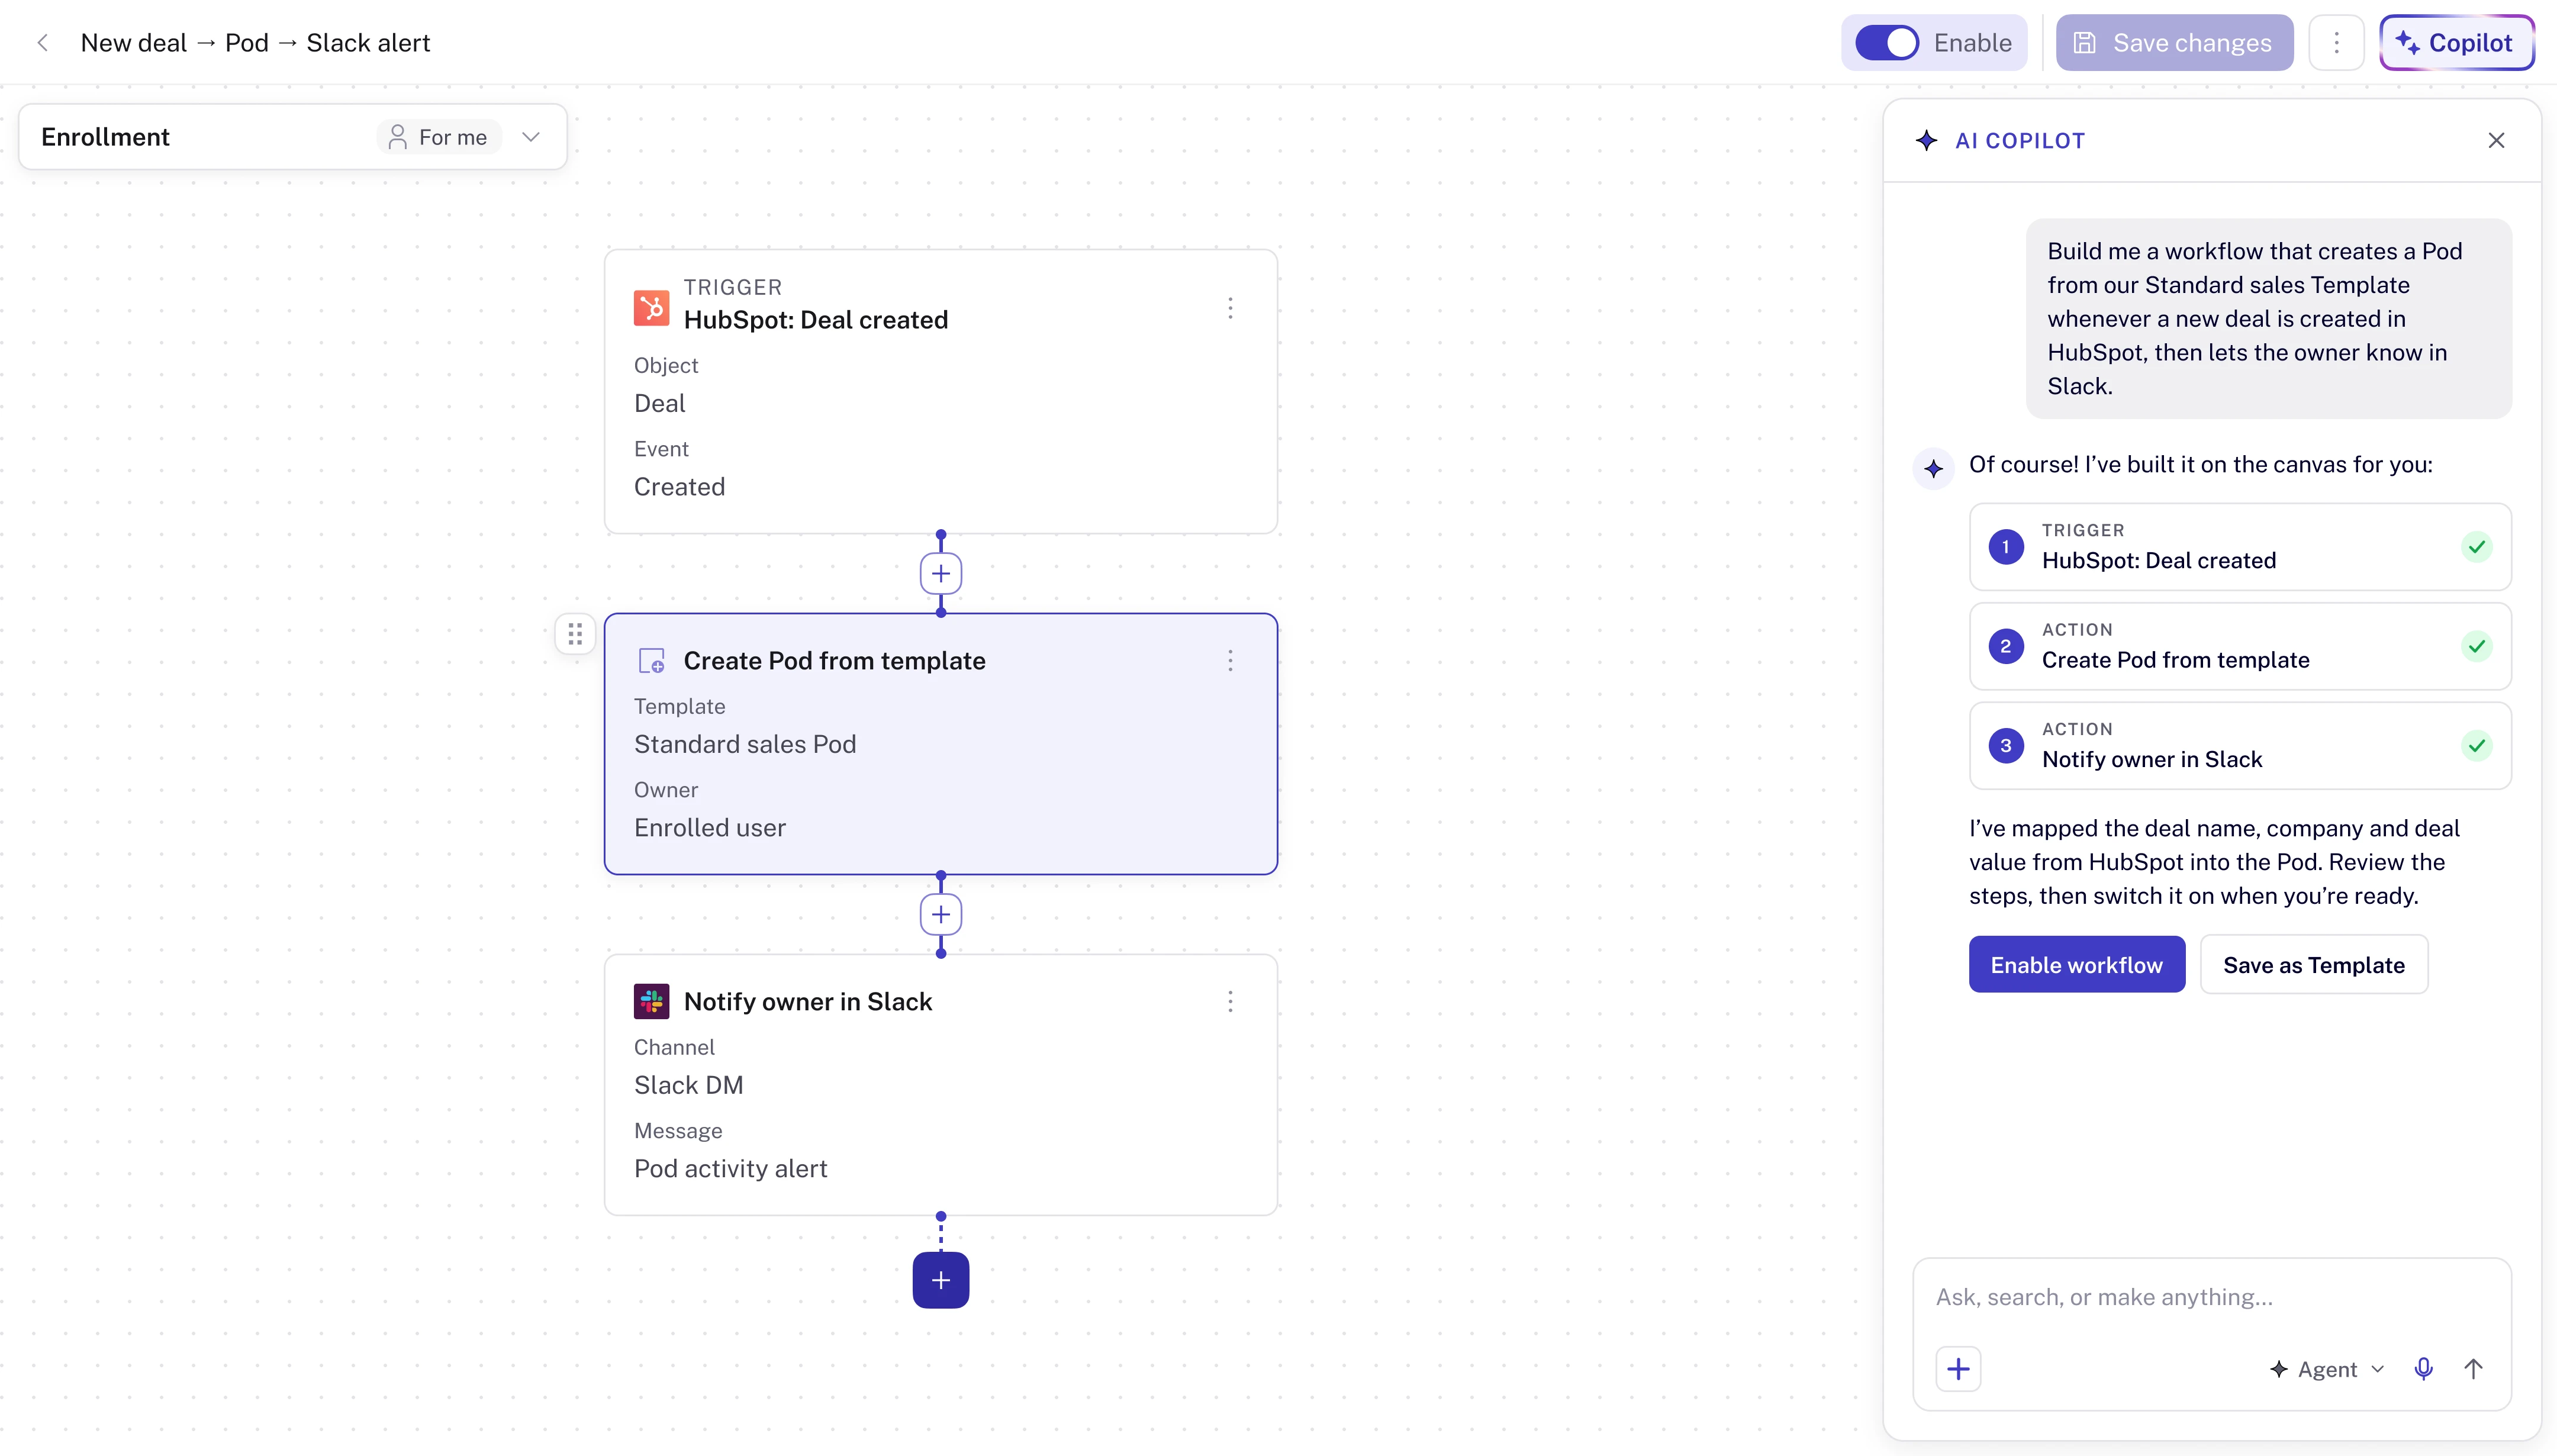Click the Create Pod template icon
Screen dimensions: 2557x1456
[x=651, y=661]
